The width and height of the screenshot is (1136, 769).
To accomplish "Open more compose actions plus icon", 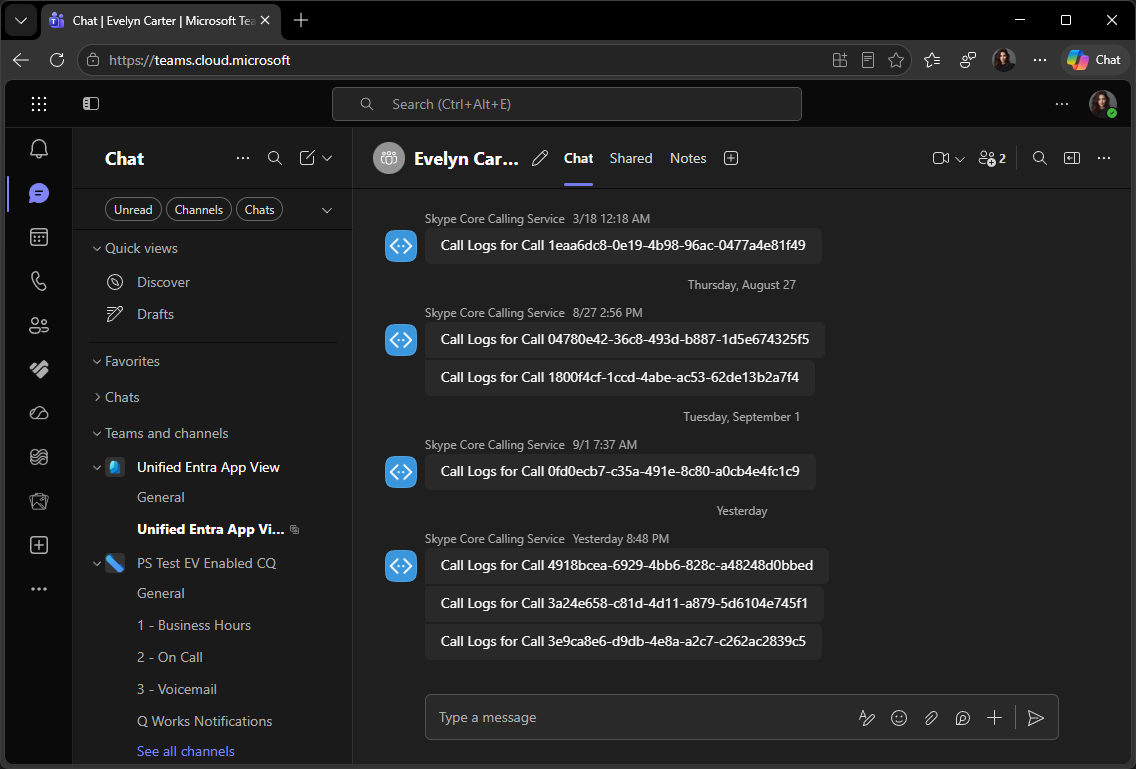I will [994, 718].
